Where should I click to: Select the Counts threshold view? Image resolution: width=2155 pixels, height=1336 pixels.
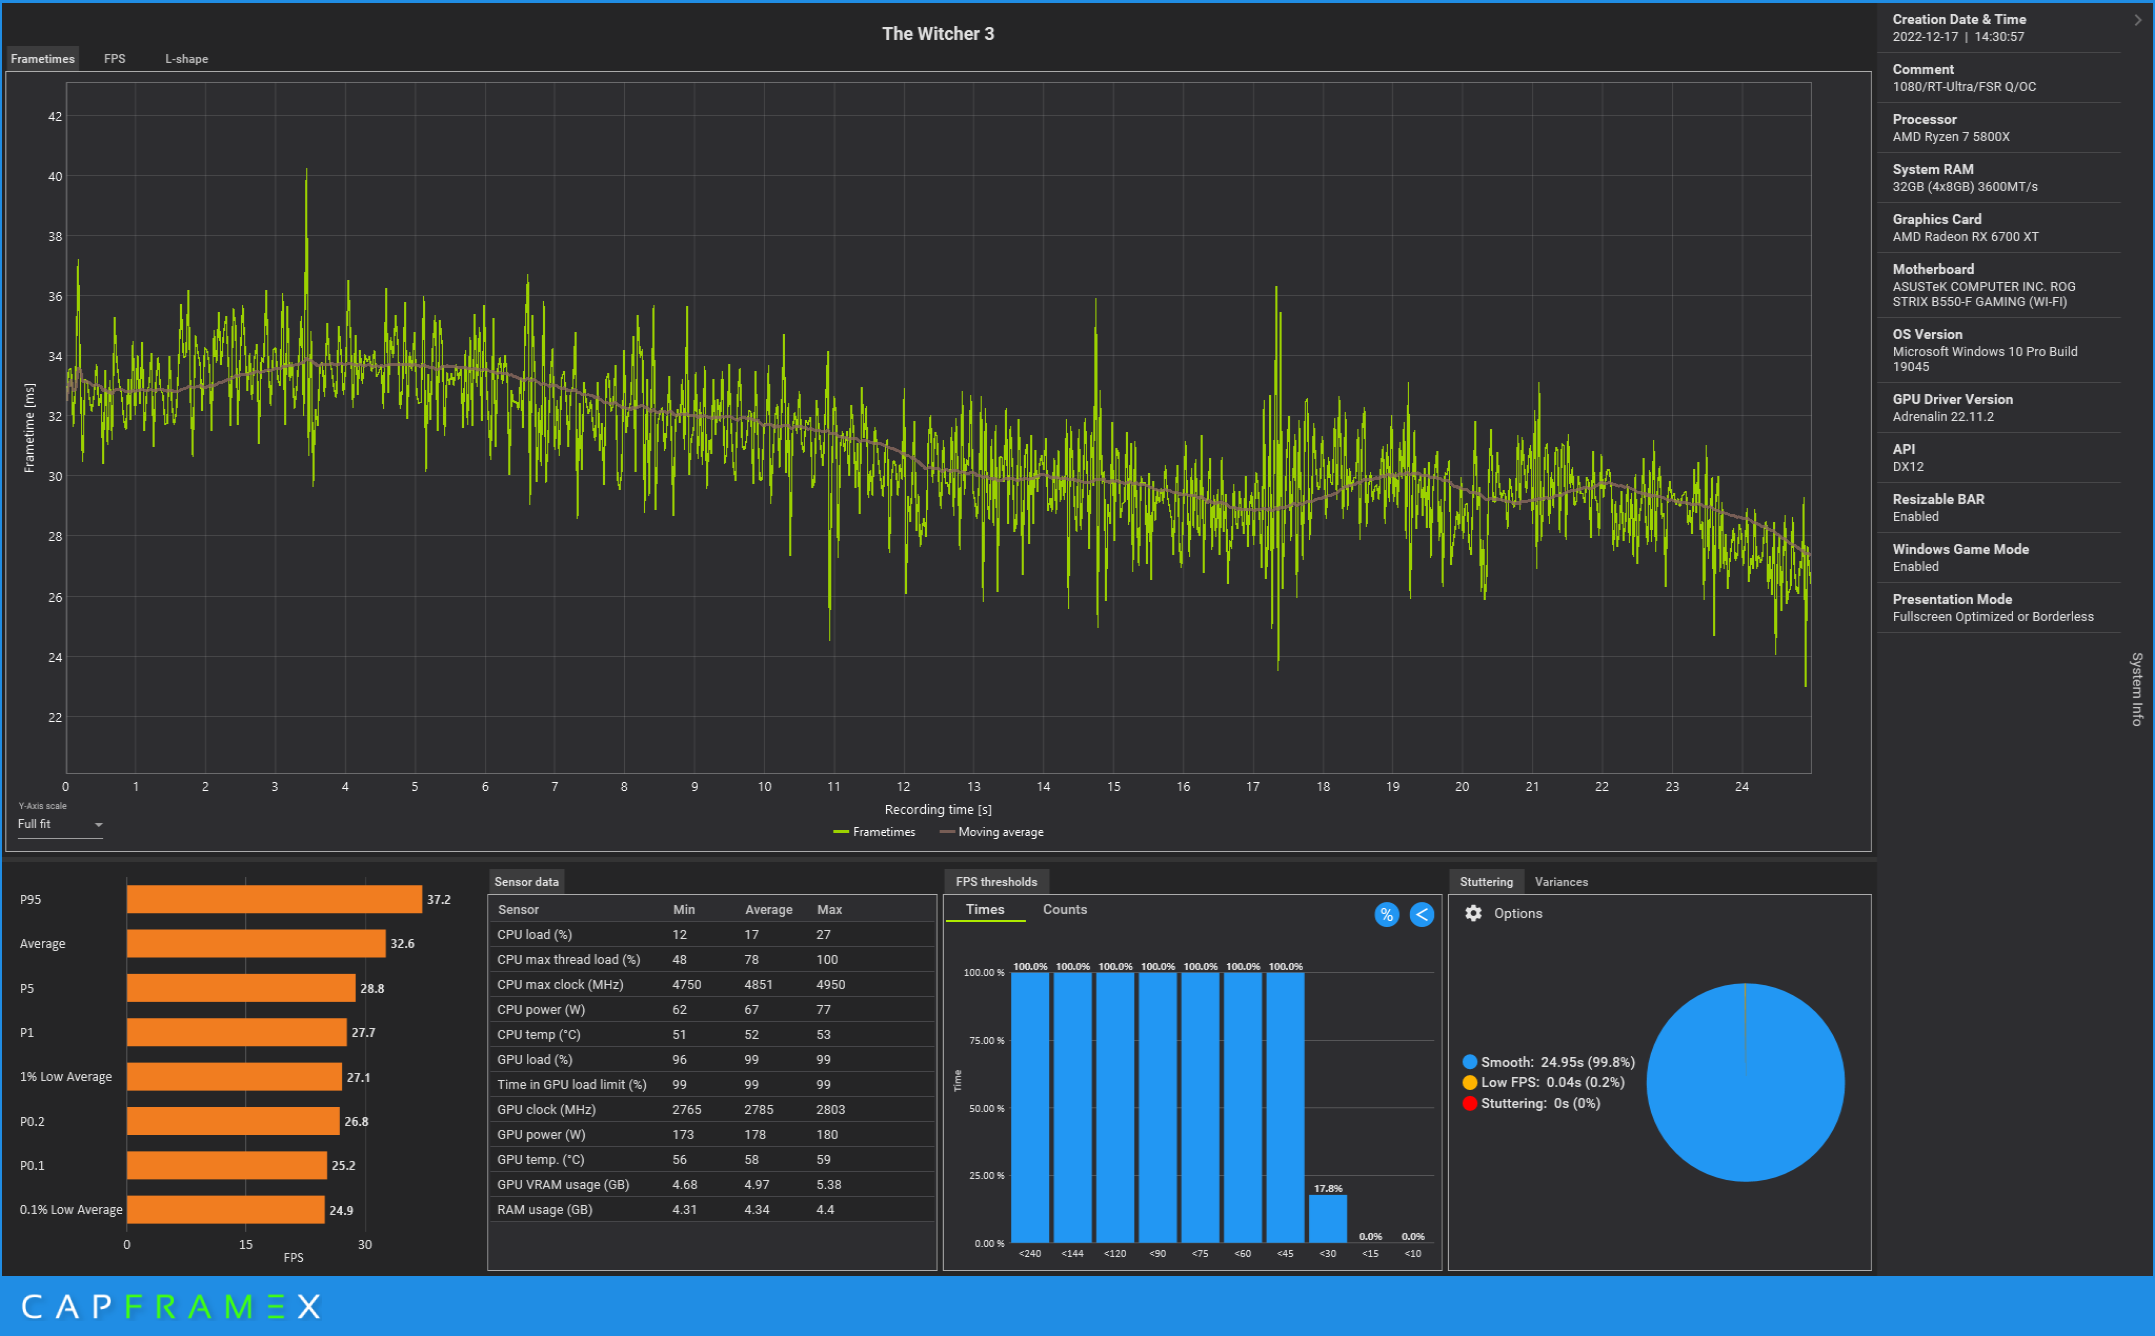click(x=1064, y=909)
